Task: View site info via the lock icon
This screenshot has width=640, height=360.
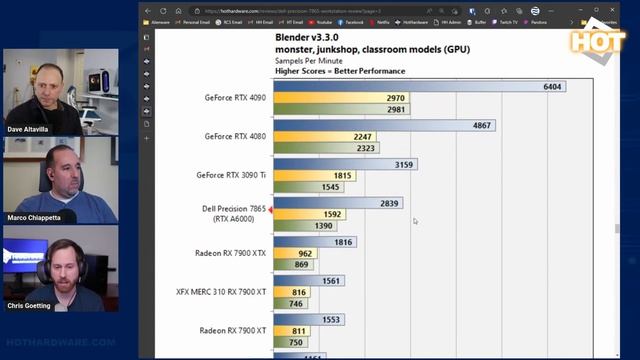Action: pos(197,11)
